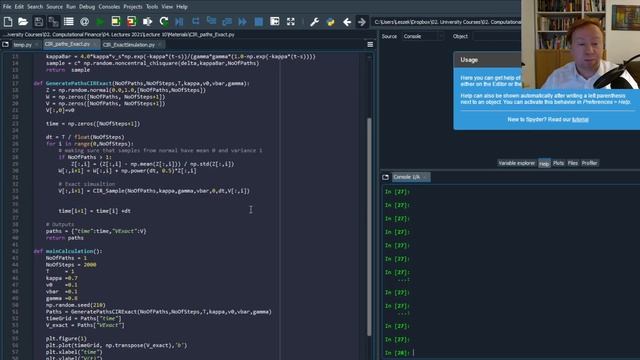Open the Tools menu
This screenshot has width=640, height=360.
[x=152, y=7]
